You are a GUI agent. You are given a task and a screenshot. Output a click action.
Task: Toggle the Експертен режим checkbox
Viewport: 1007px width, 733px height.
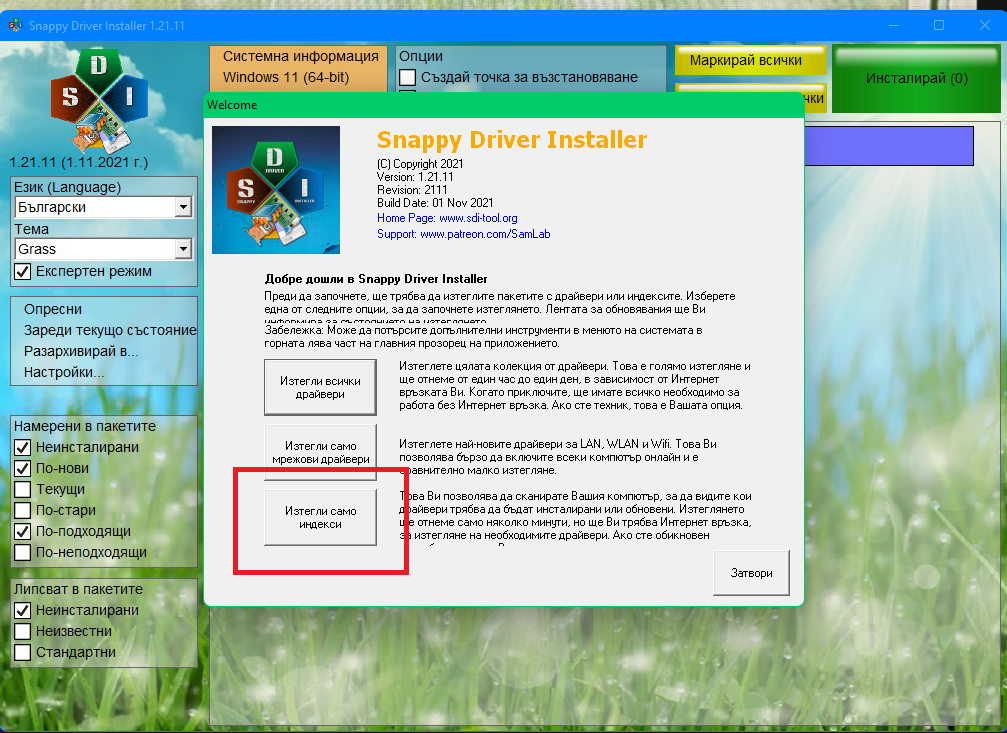pyautogui.click(x=22, y=271)
